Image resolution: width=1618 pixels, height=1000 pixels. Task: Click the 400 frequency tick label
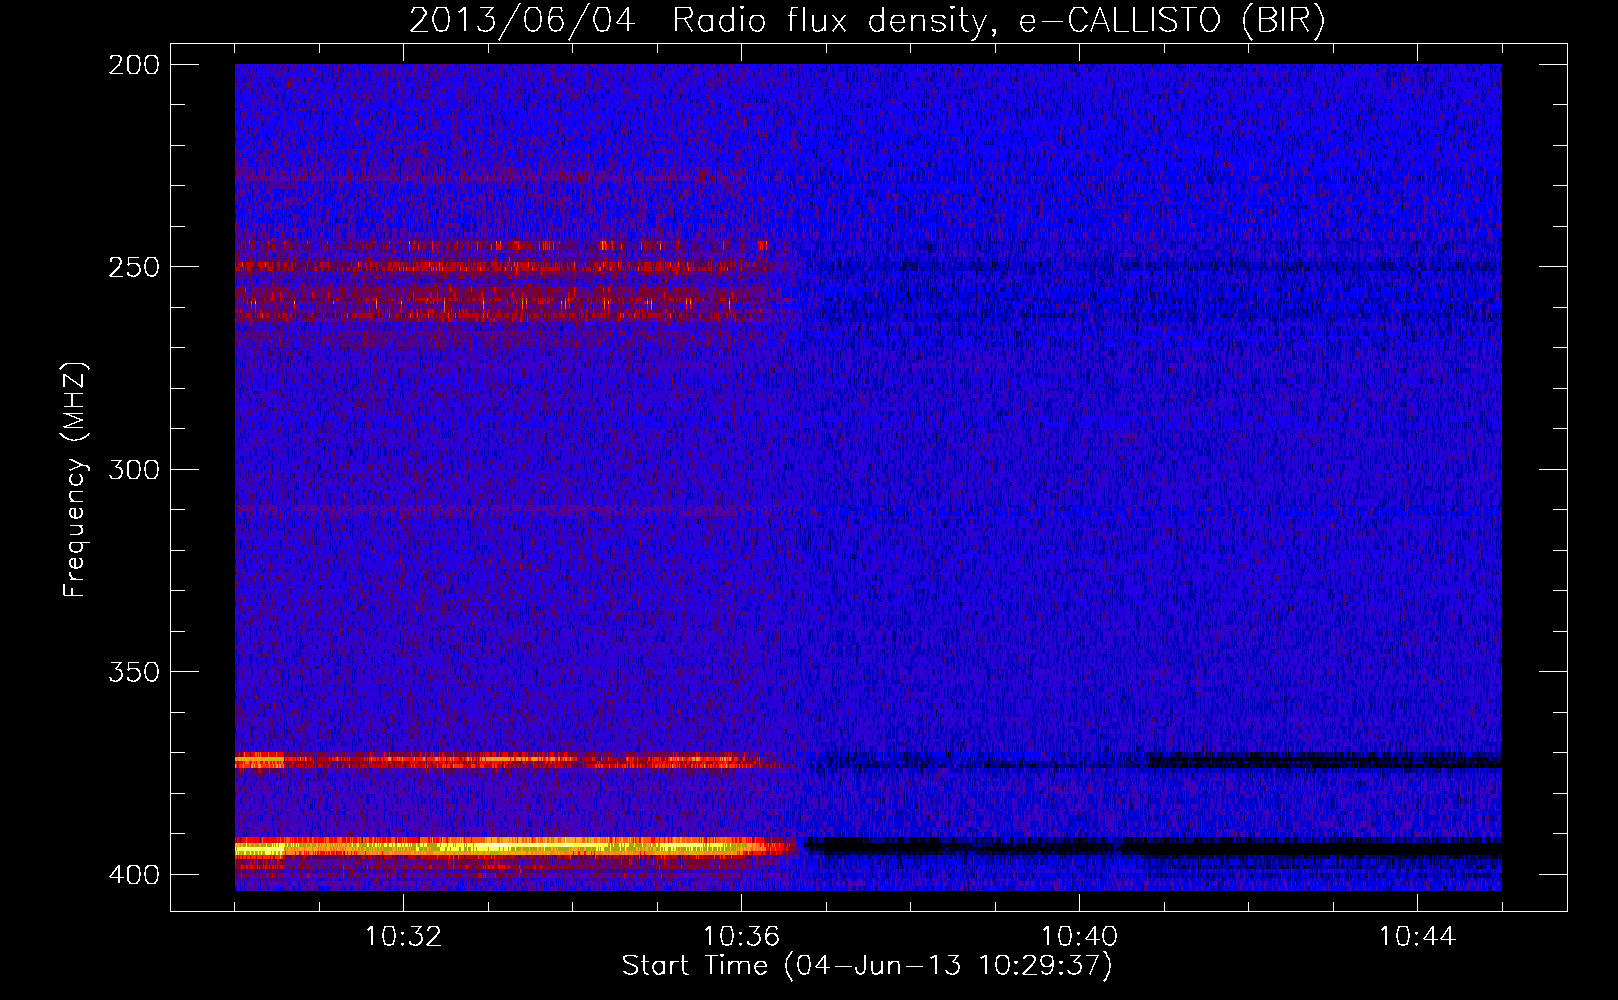pyautogui.click(x=133, y=875)
